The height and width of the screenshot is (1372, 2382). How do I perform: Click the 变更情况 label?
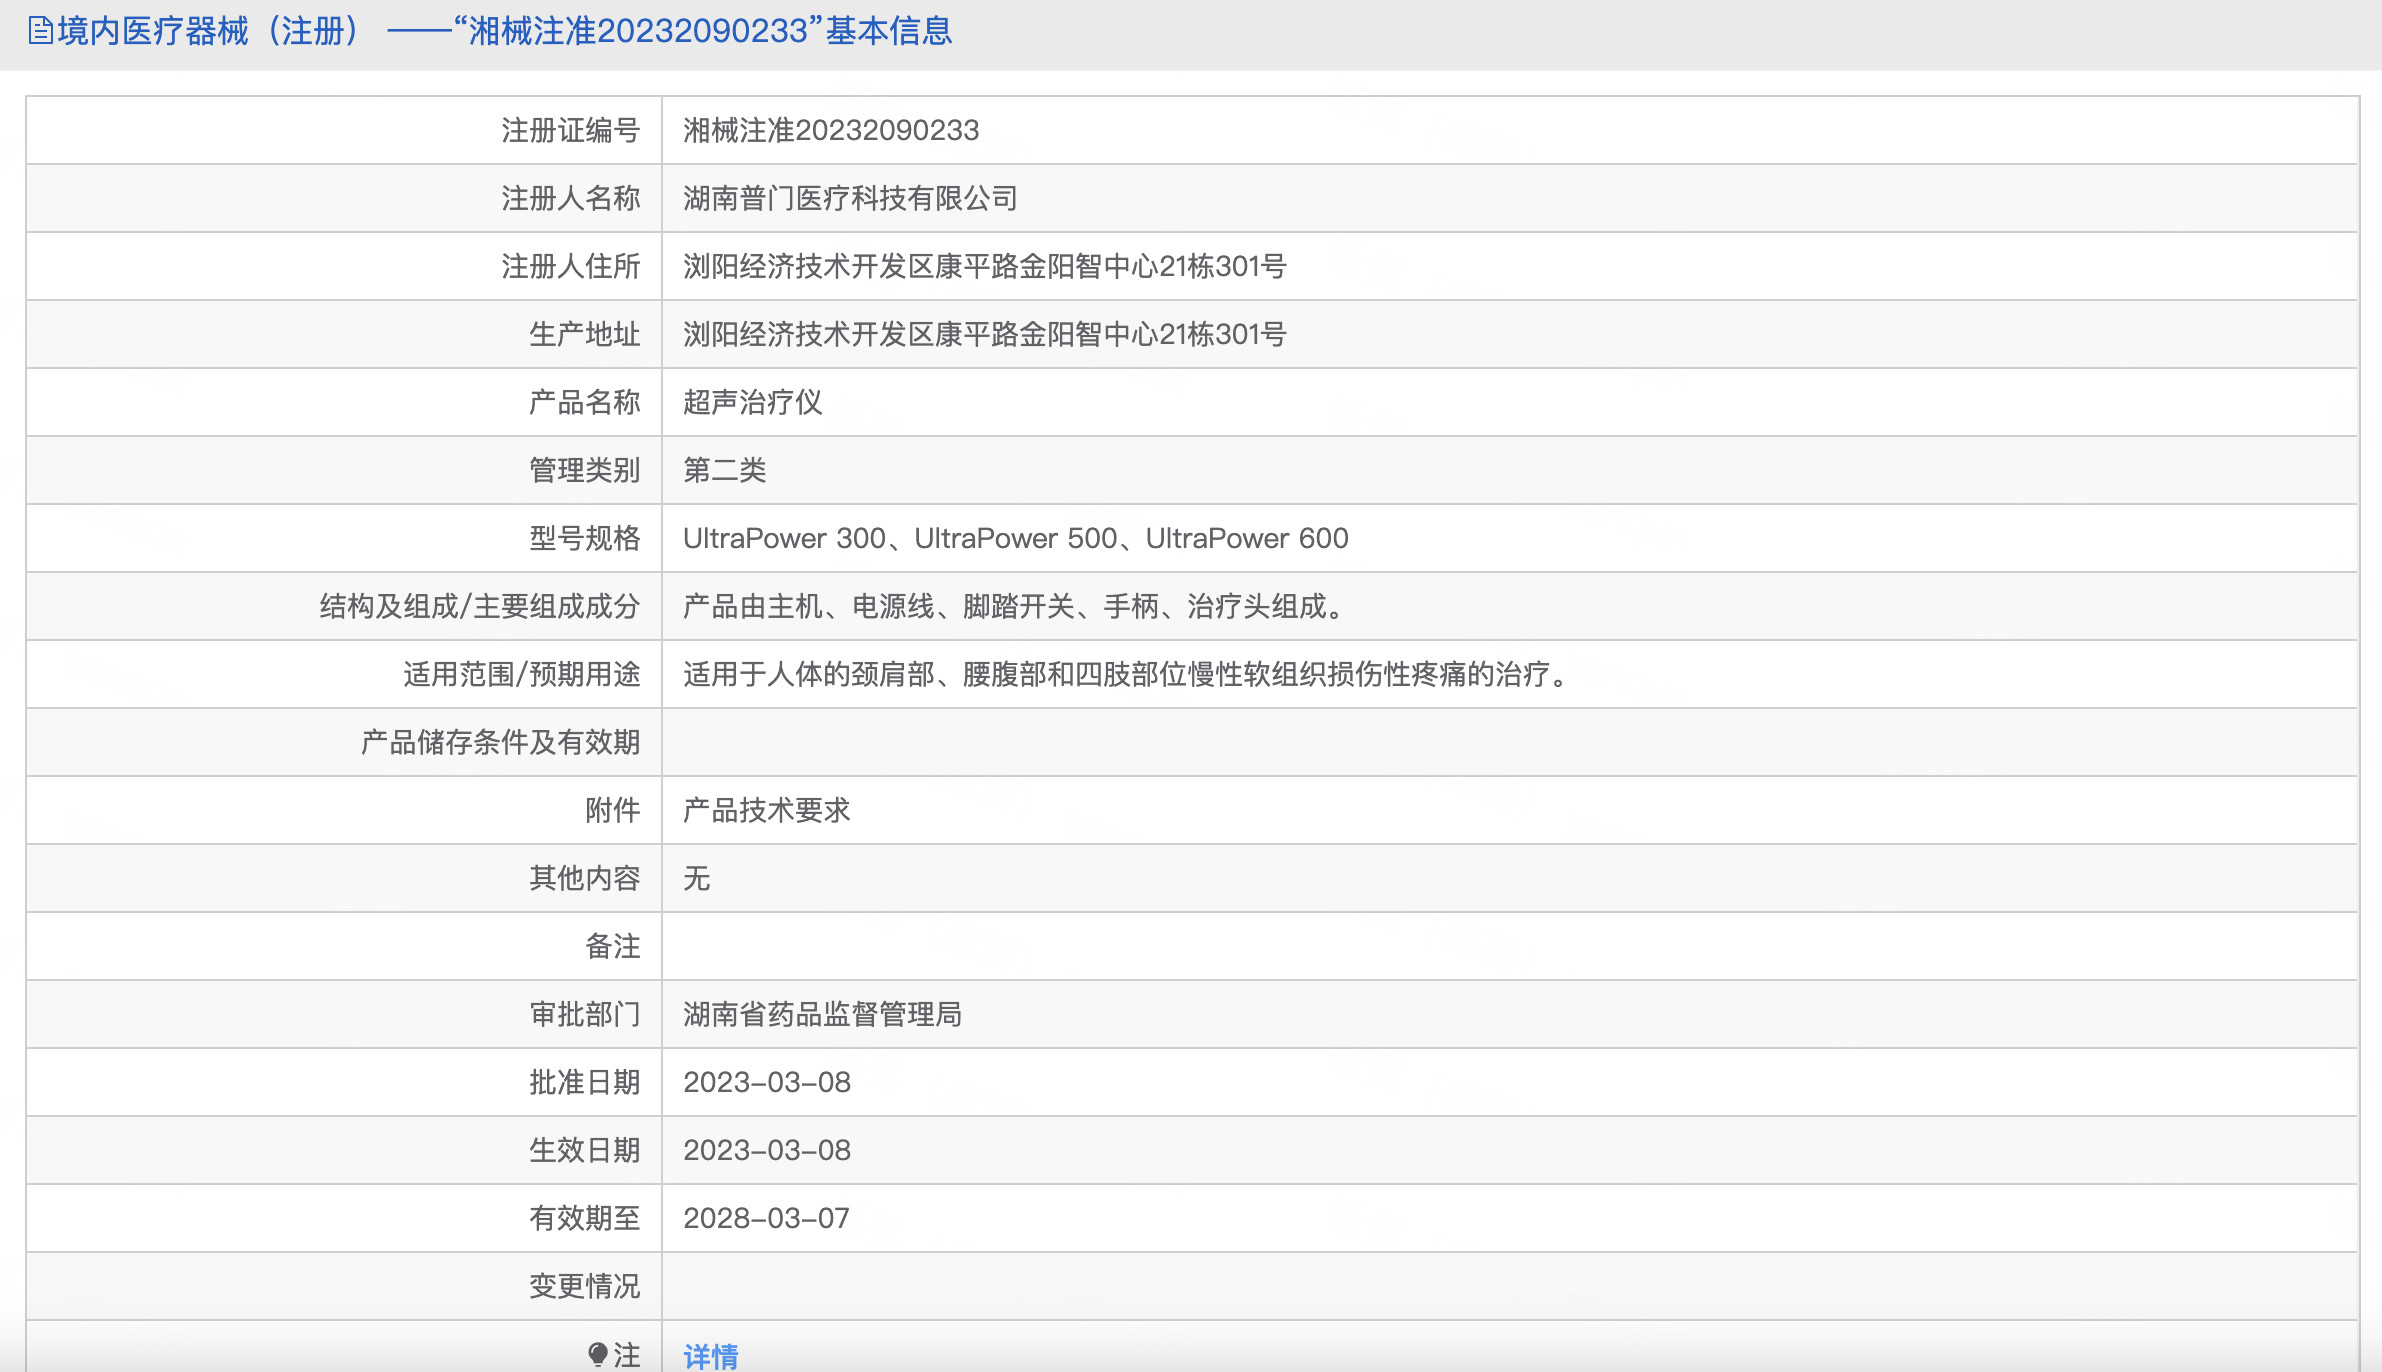[x=585, y=1286]
